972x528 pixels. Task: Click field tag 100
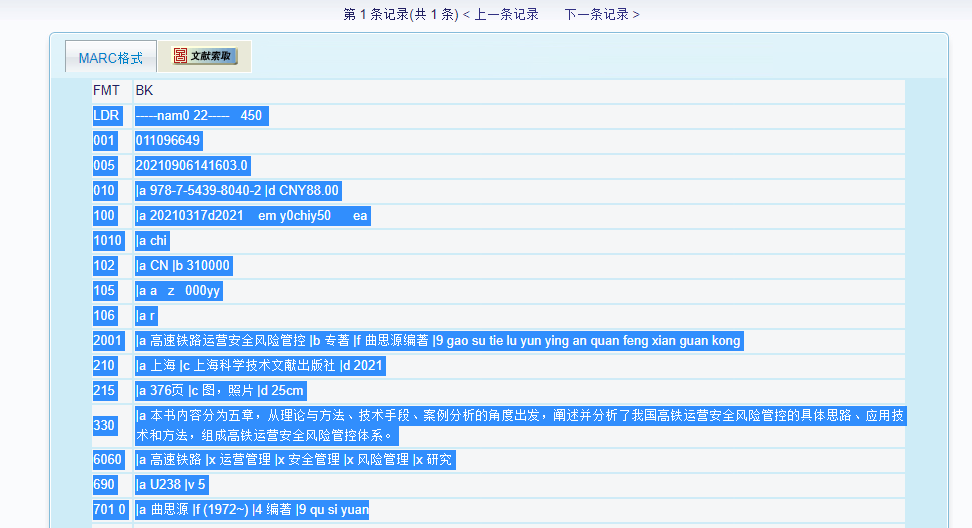[104, 216]
